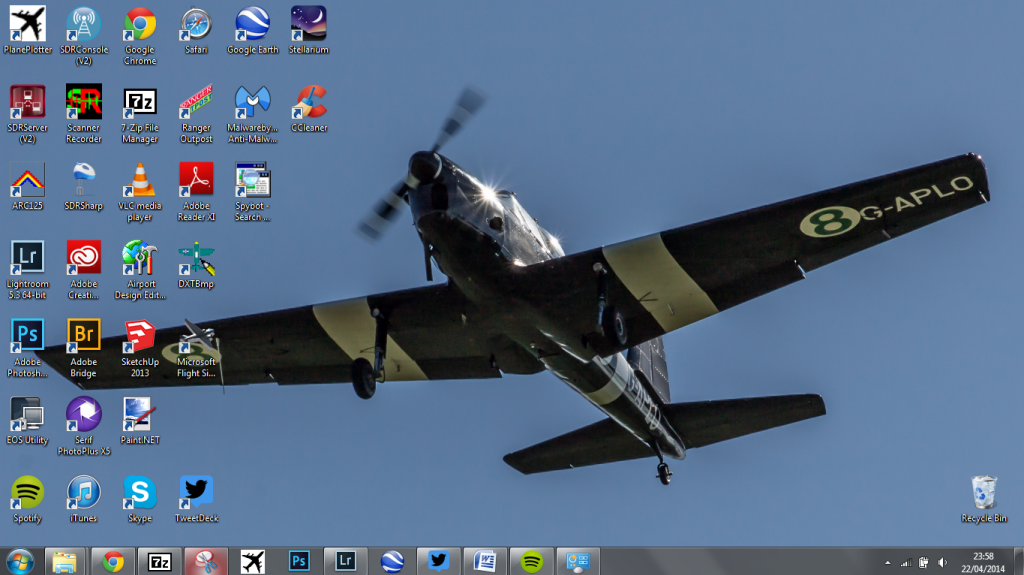Open the network signal tray icon
The image size is (1024, 575).
pyautogui.click(x=906, y=563)
